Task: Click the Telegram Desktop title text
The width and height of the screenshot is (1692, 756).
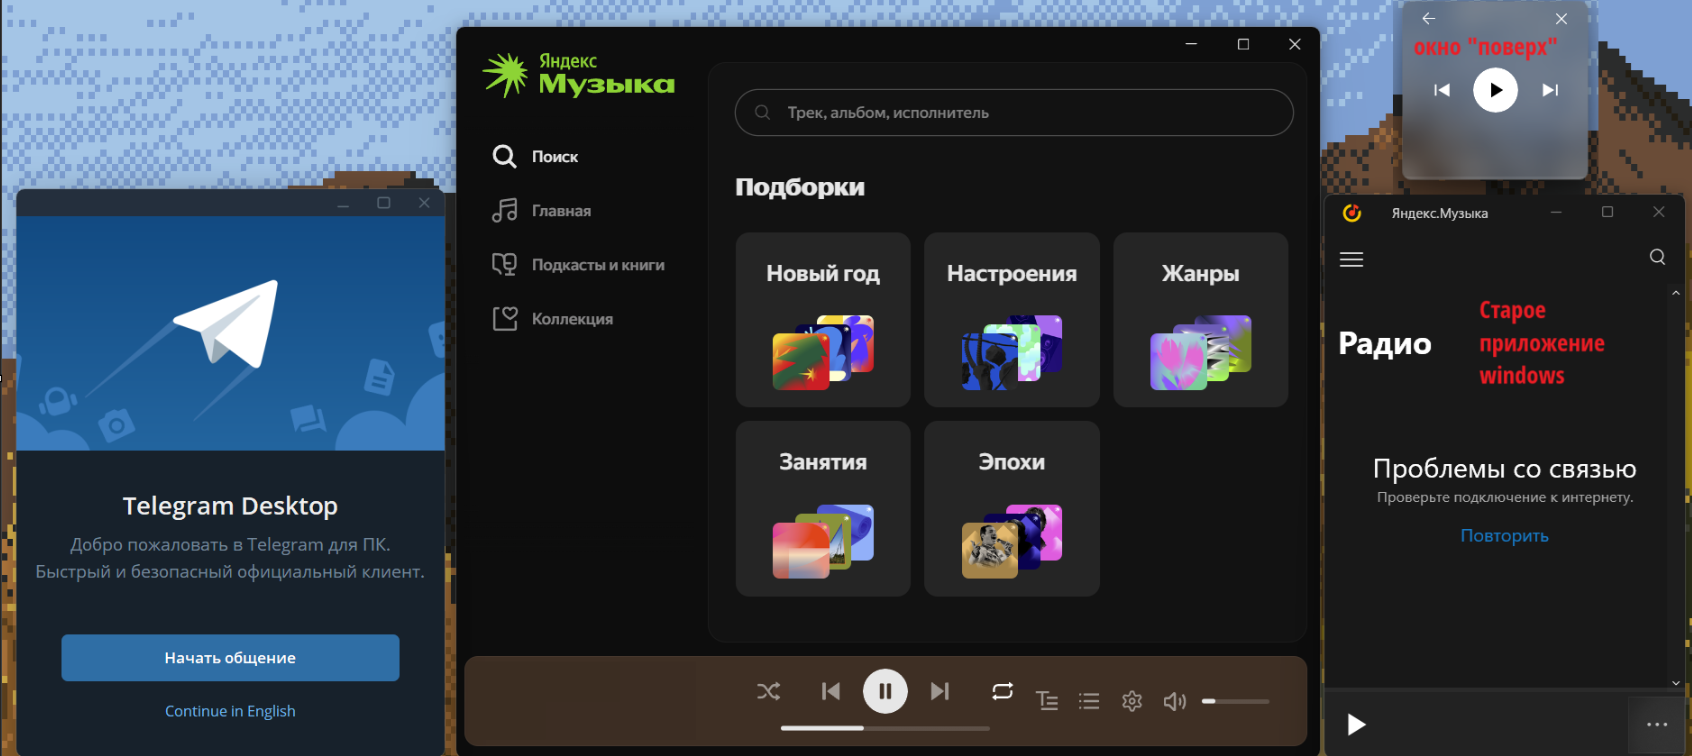Action: pyautogui.click(x=230, y=506)
